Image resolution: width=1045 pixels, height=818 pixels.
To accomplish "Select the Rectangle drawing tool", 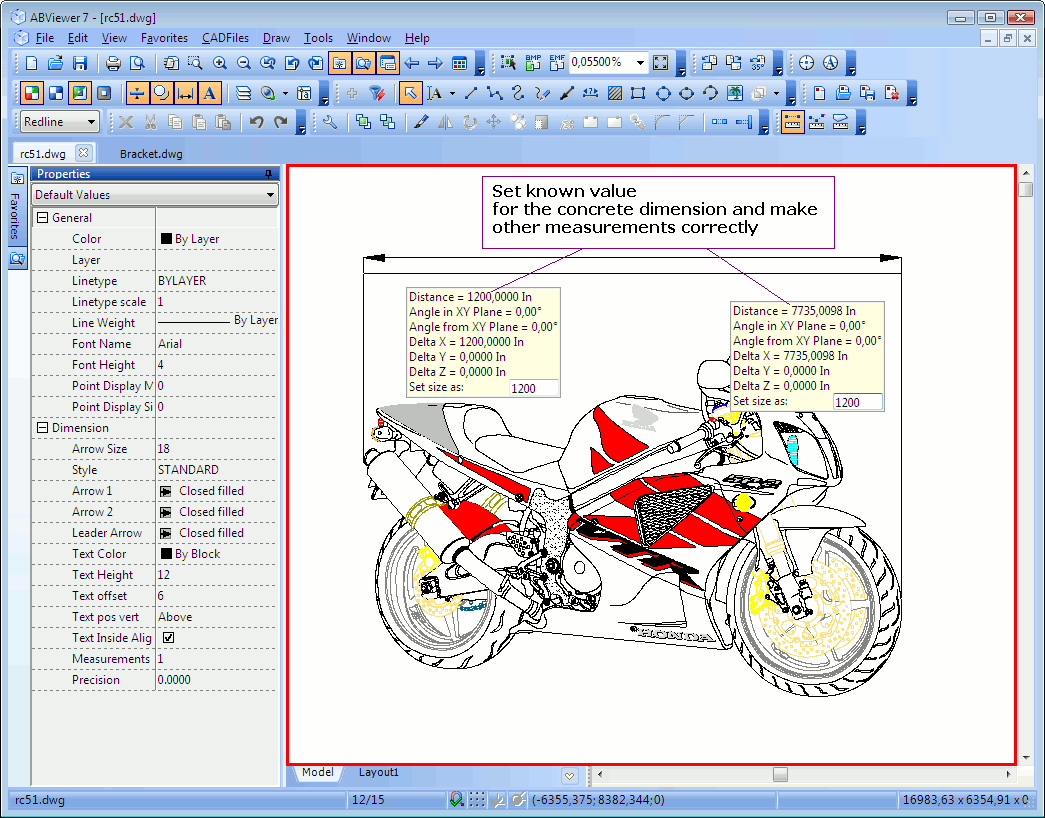I will click(x=638, y=93).
